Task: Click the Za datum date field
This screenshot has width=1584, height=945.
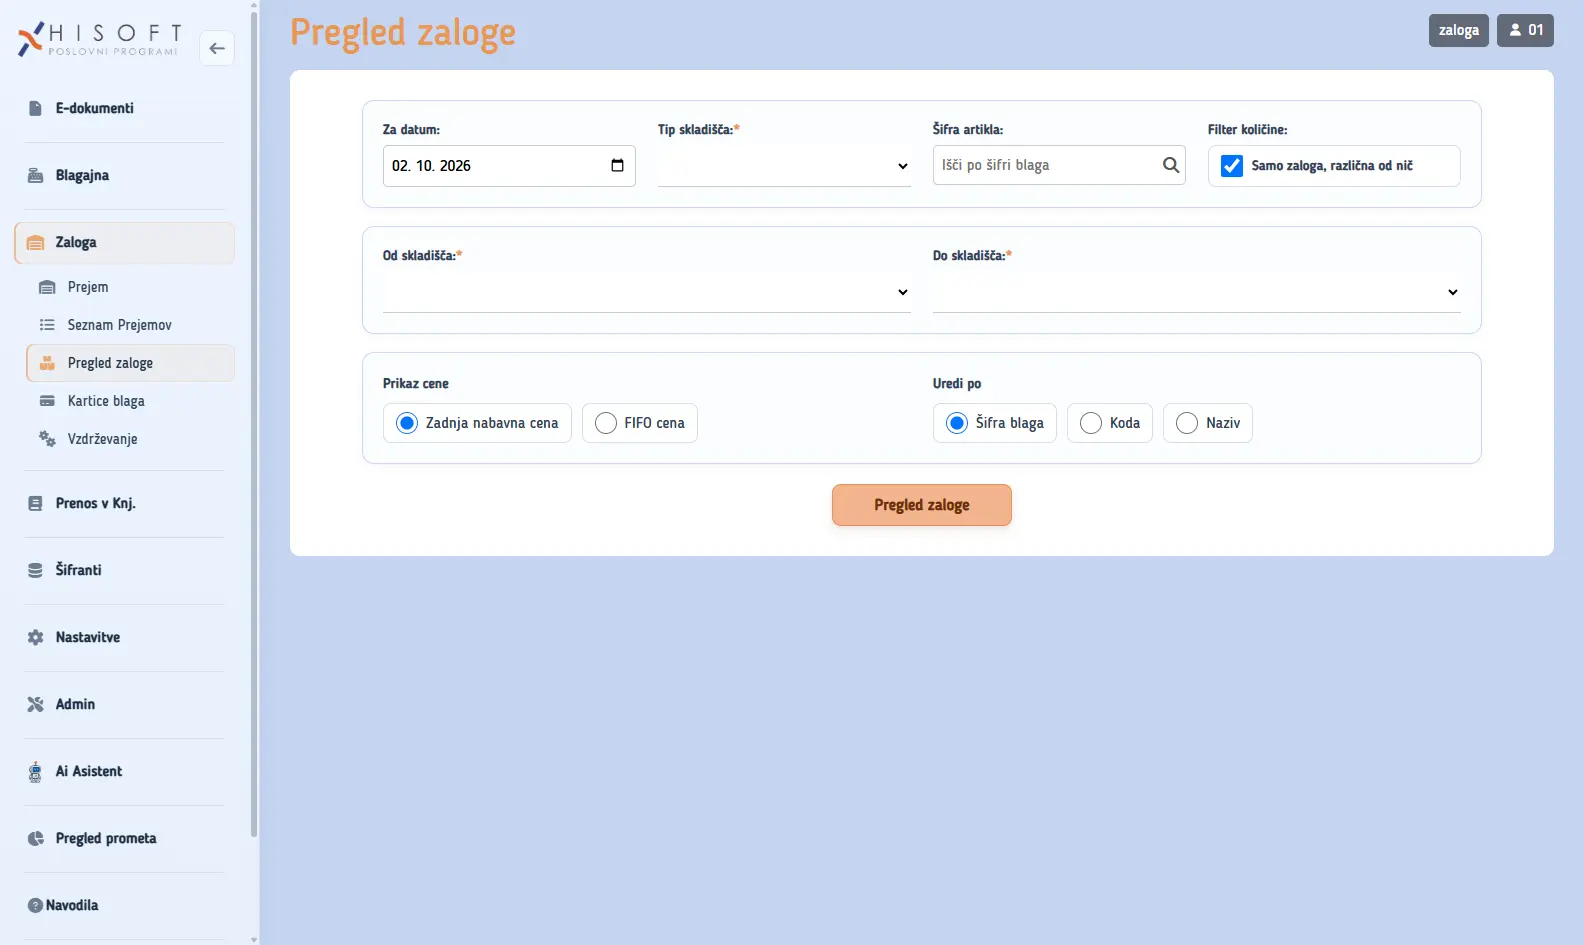Action: [x=509, y=166]
